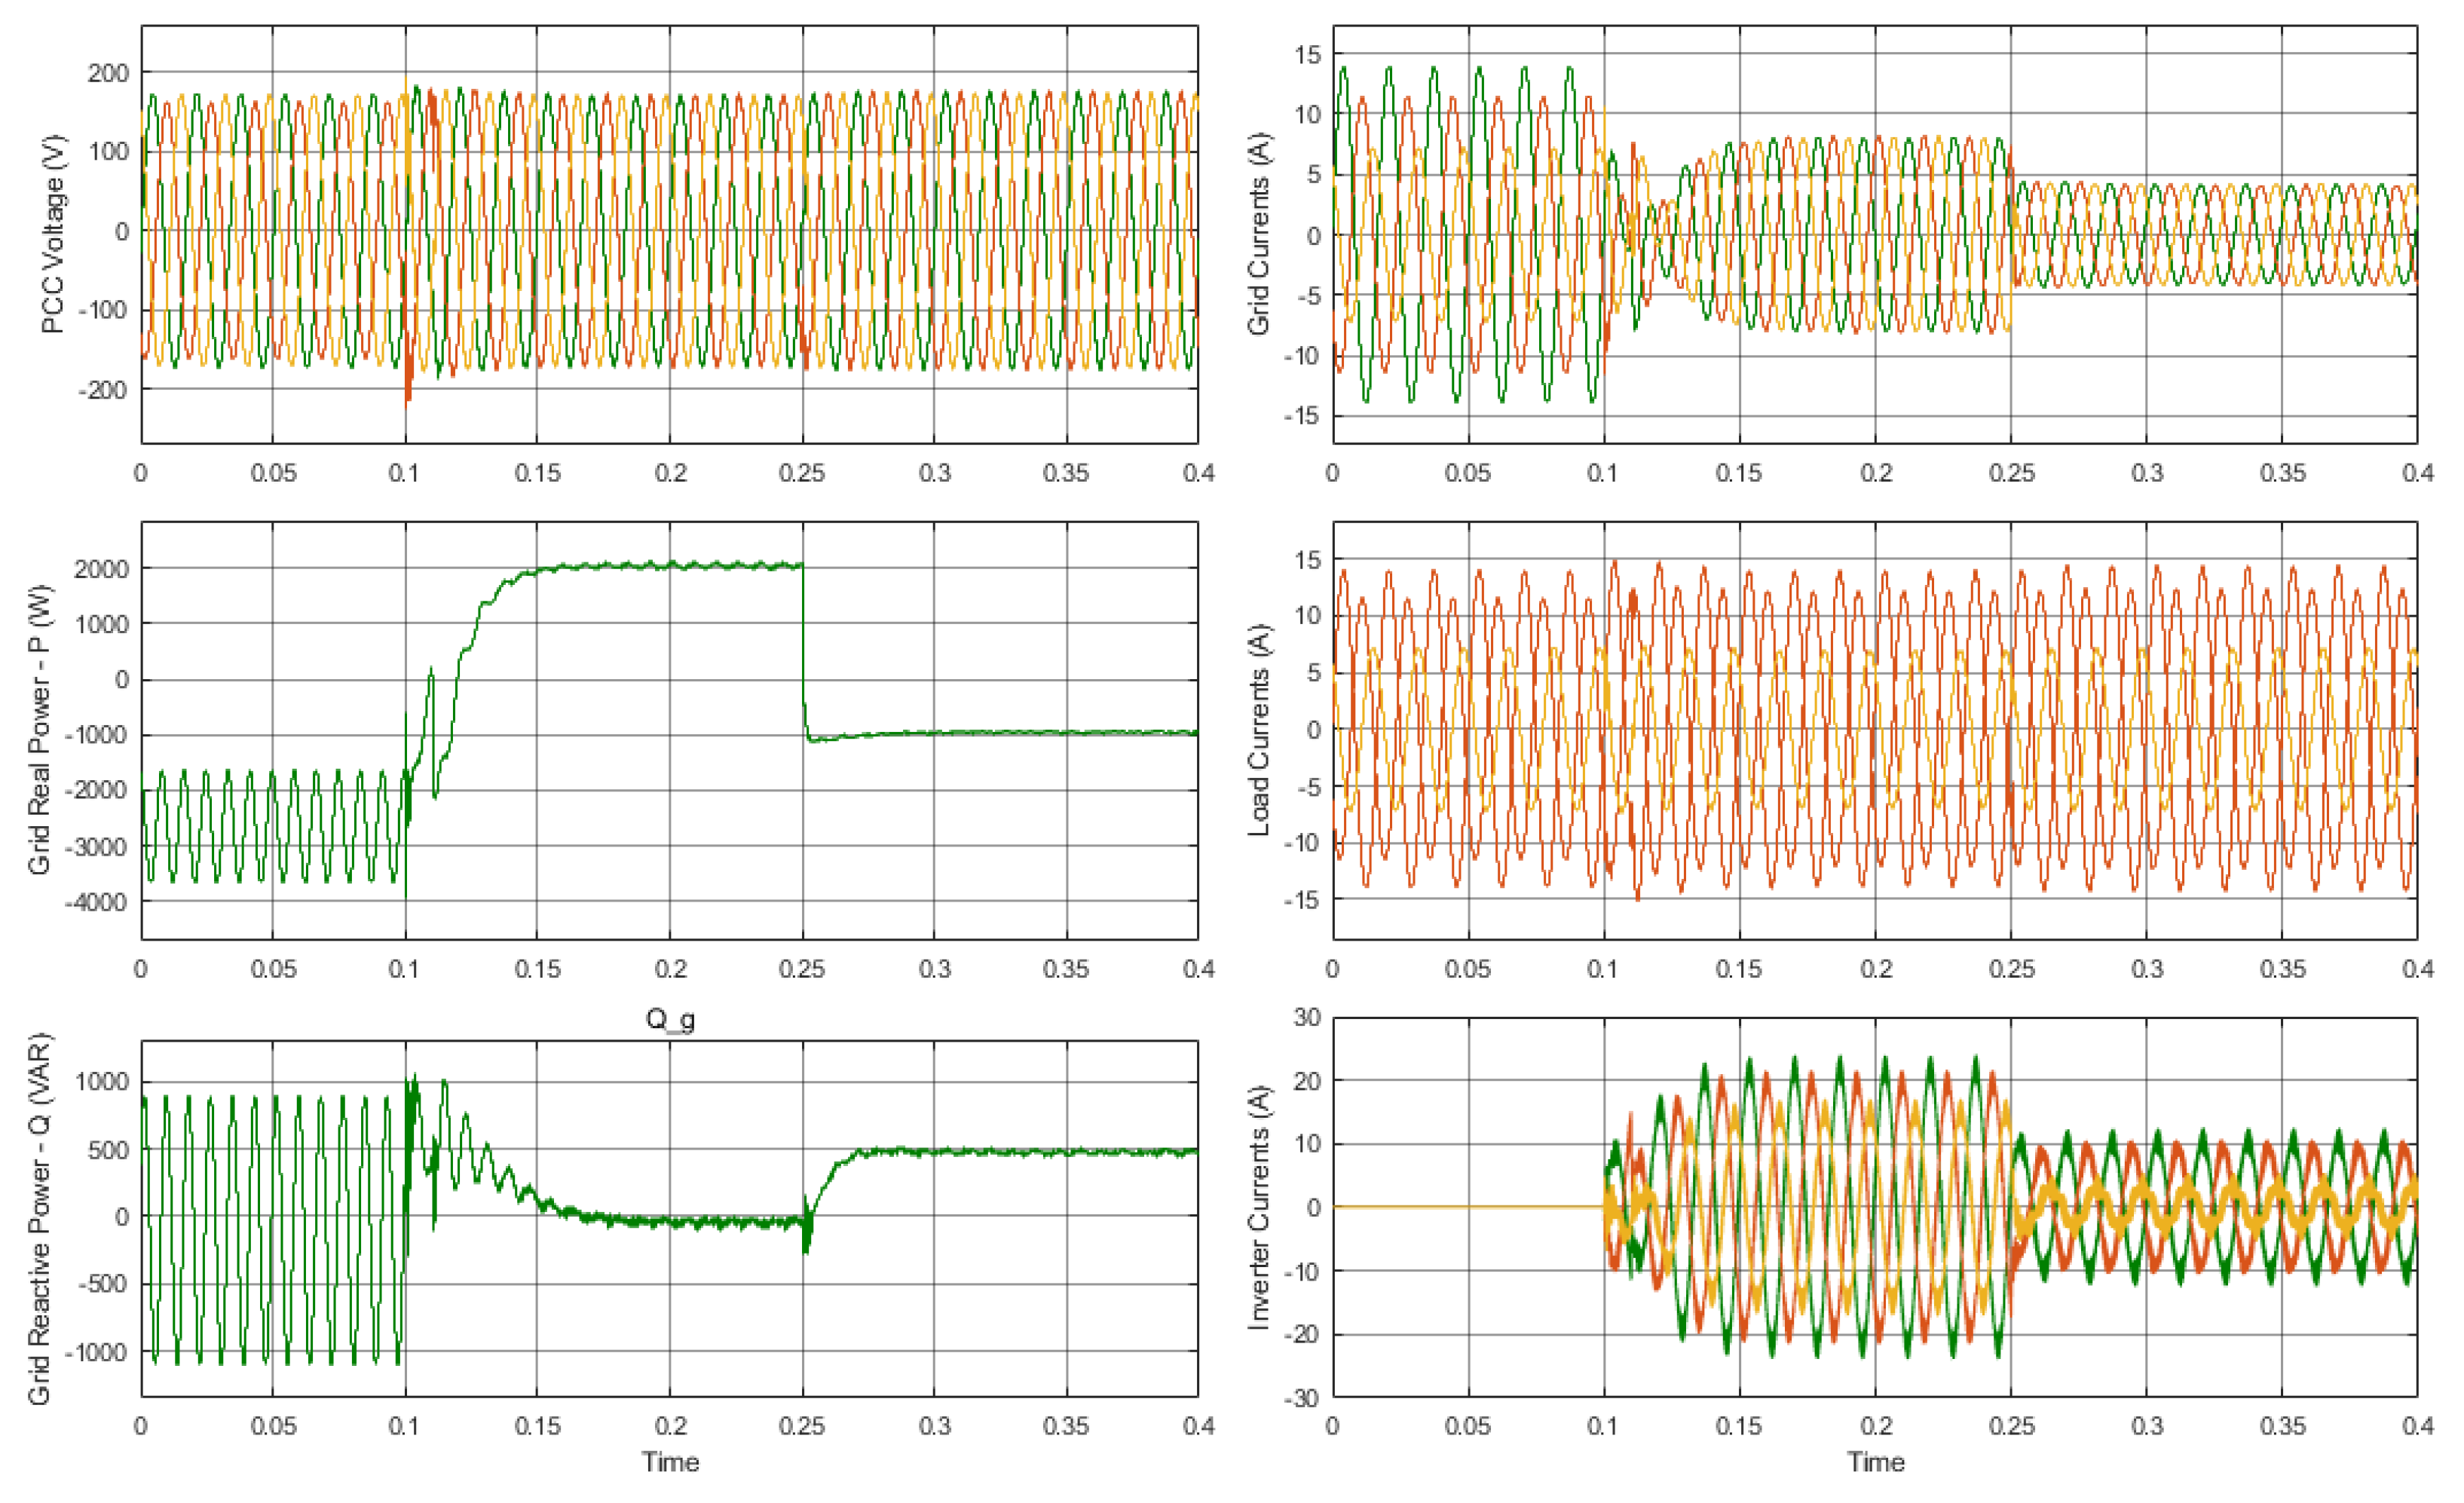Click the 30 tick label on inverter currents axis
The width and height of the screenshot is (2464, 1503).
(1307, 1017)
